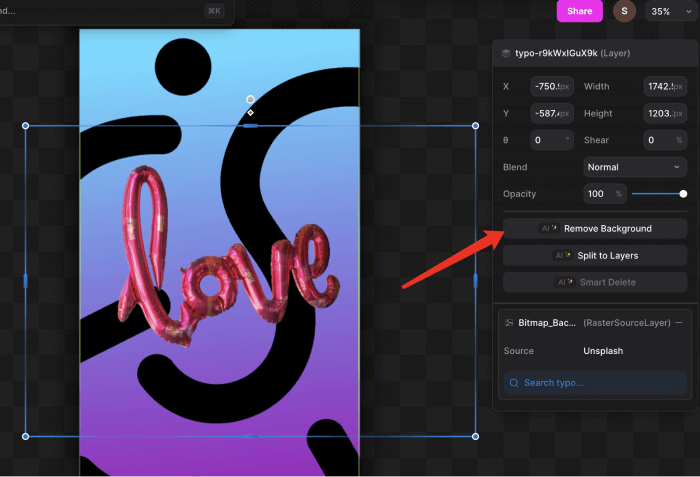This screenshot has width=700, height=477.
Task: Click the magnifier icon in Search typo field
Action: point(513,383)
